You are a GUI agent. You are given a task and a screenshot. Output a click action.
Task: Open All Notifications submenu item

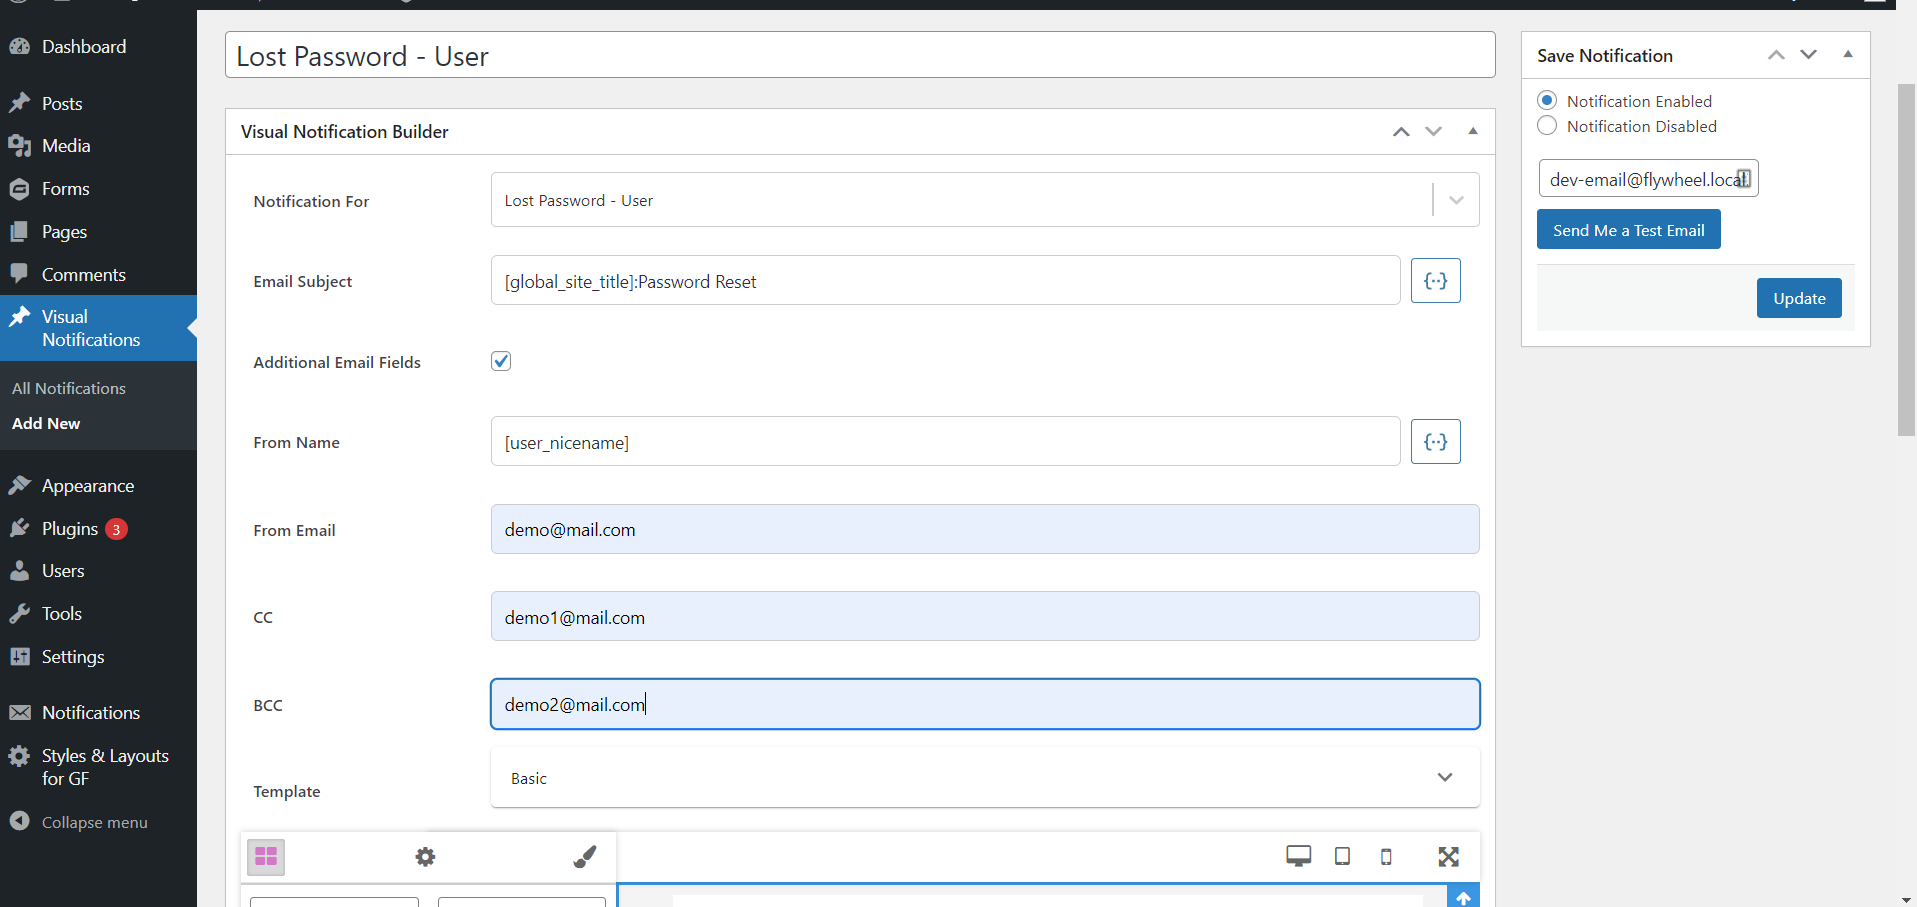pyautogui.click(x=69, y=388)
